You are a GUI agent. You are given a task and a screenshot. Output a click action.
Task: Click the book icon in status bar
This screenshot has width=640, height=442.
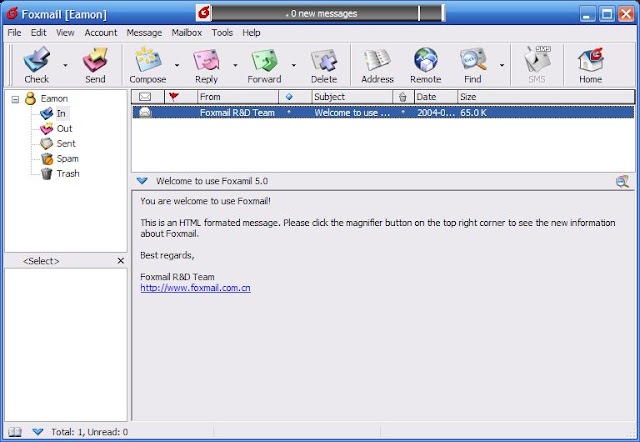tap(15, 432)
